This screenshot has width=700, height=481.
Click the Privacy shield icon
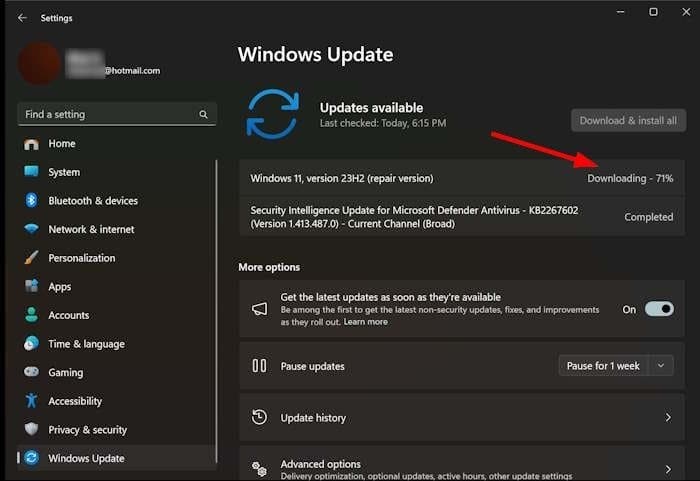point(31,429)
